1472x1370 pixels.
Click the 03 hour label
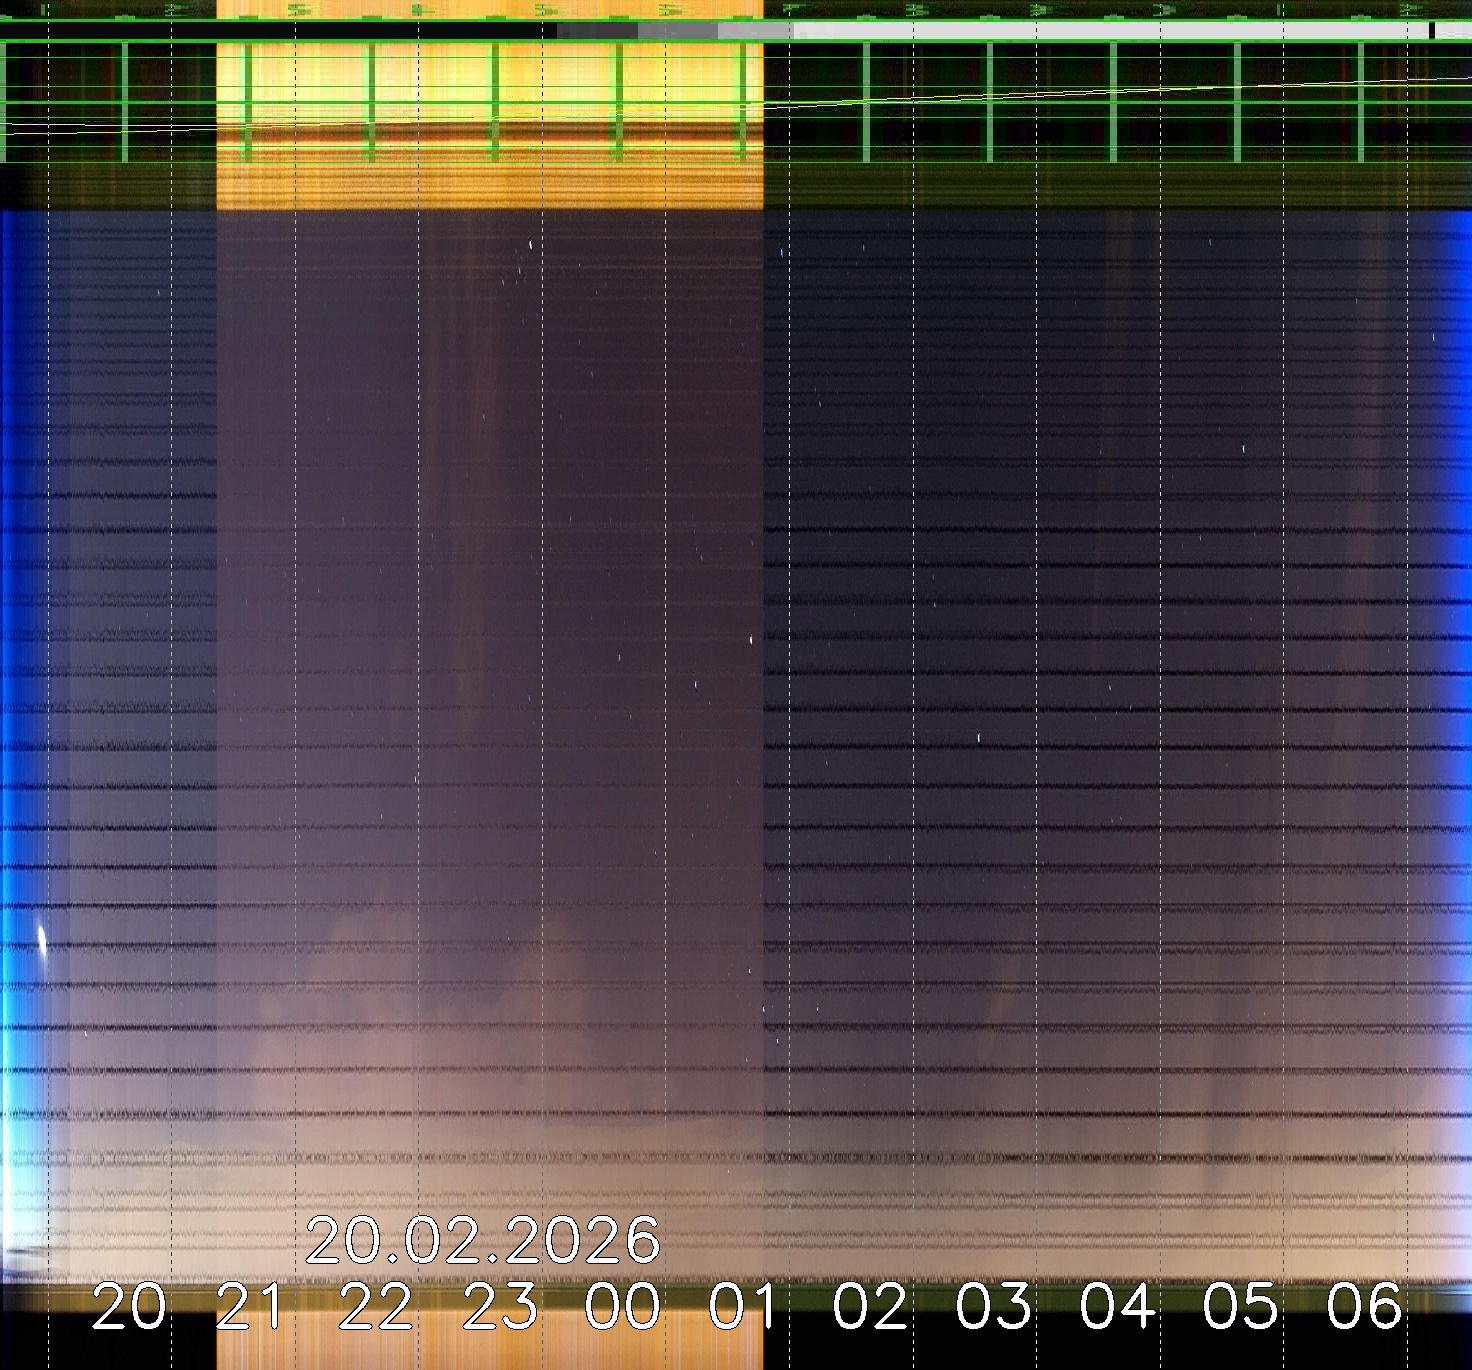[x=993, y=1307]
